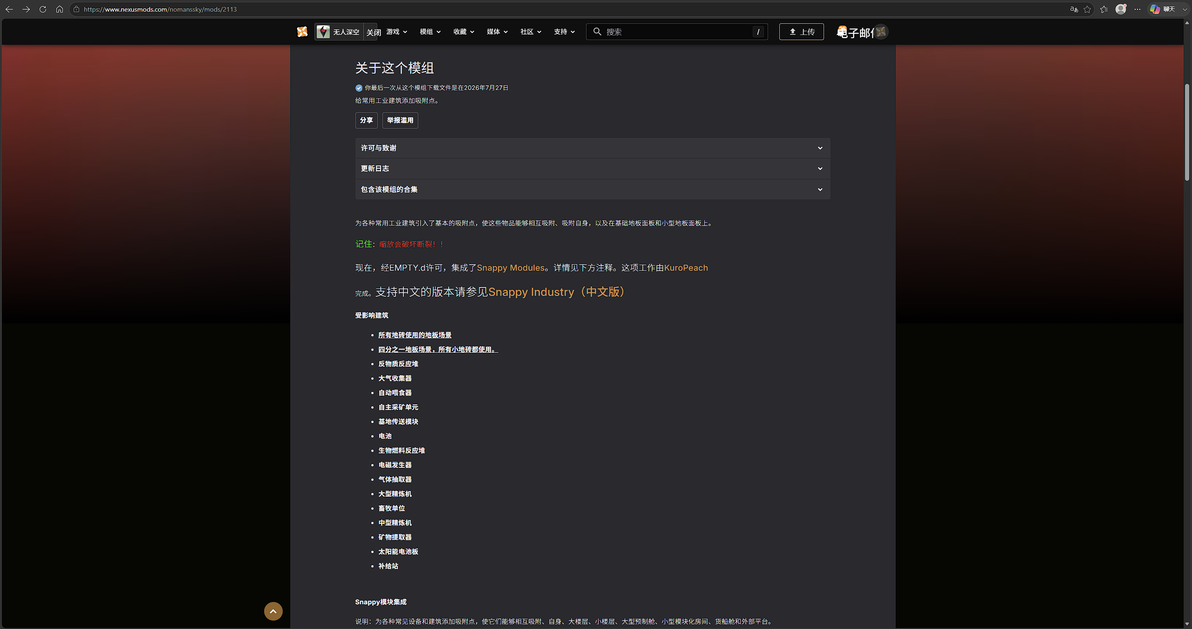
Task: Open the user avatar menu
Action: [x=880, y=32]
